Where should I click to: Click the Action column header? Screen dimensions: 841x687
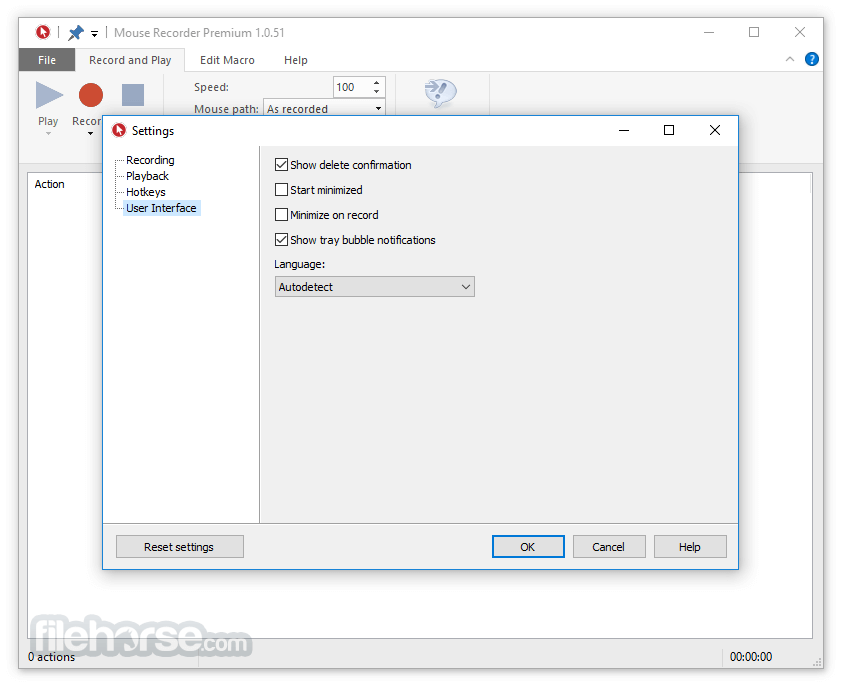coord(49,184)
